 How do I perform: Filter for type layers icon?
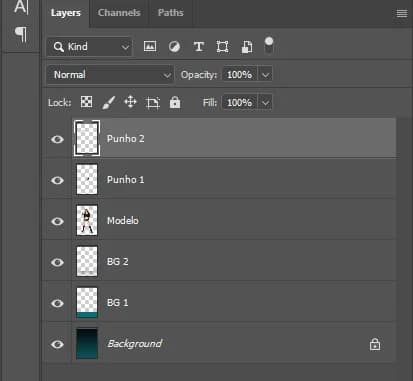(x=199, y=47)
